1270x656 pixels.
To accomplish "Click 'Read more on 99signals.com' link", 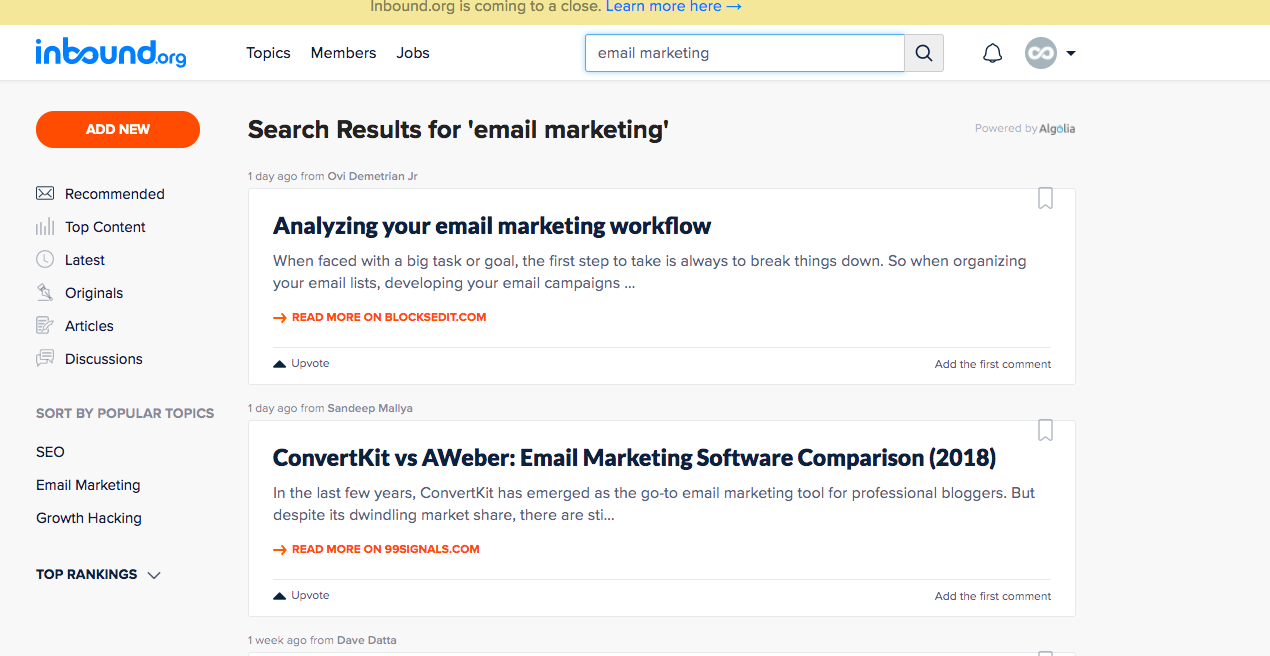I will [386, 549].
